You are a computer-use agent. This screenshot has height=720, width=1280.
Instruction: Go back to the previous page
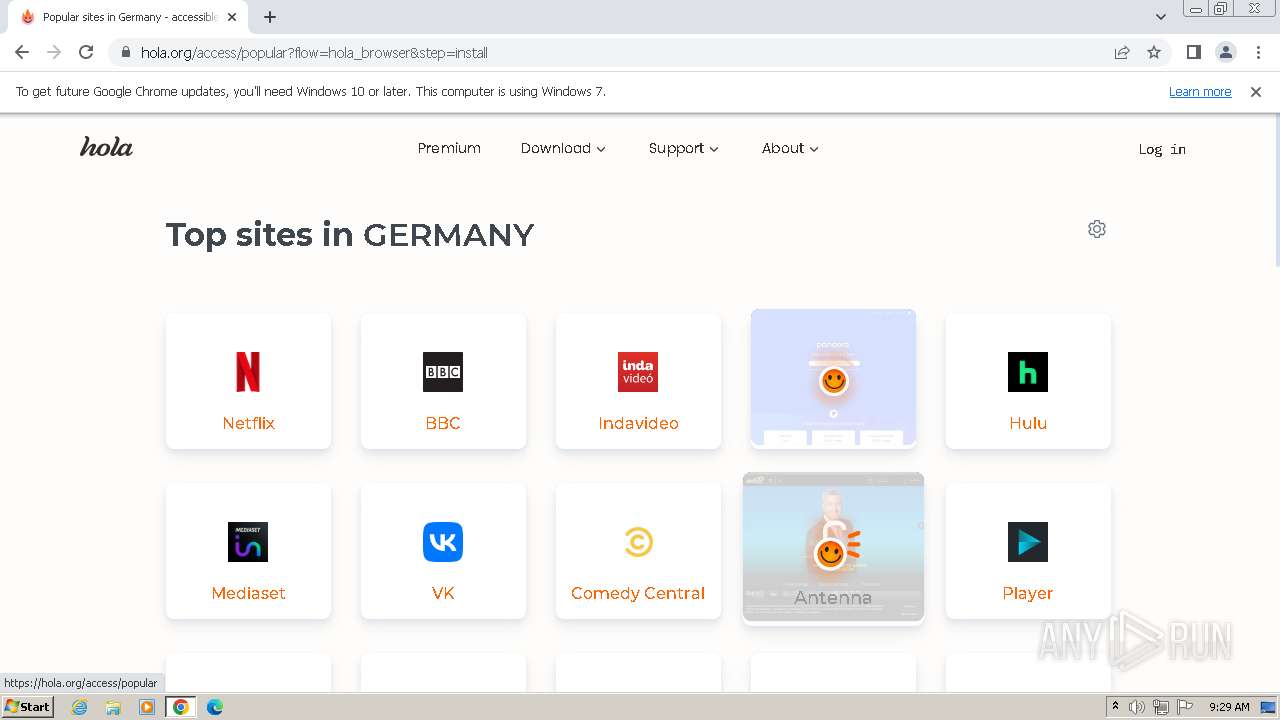tap(22, 52)
